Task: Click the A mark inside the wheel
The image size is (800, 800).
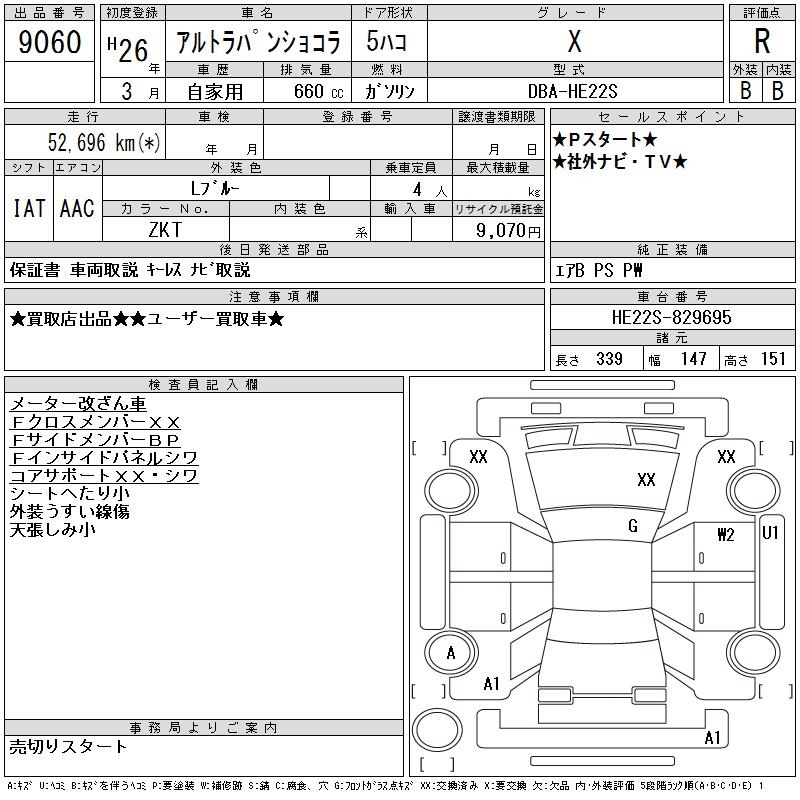Action: [x=451, y=653]
